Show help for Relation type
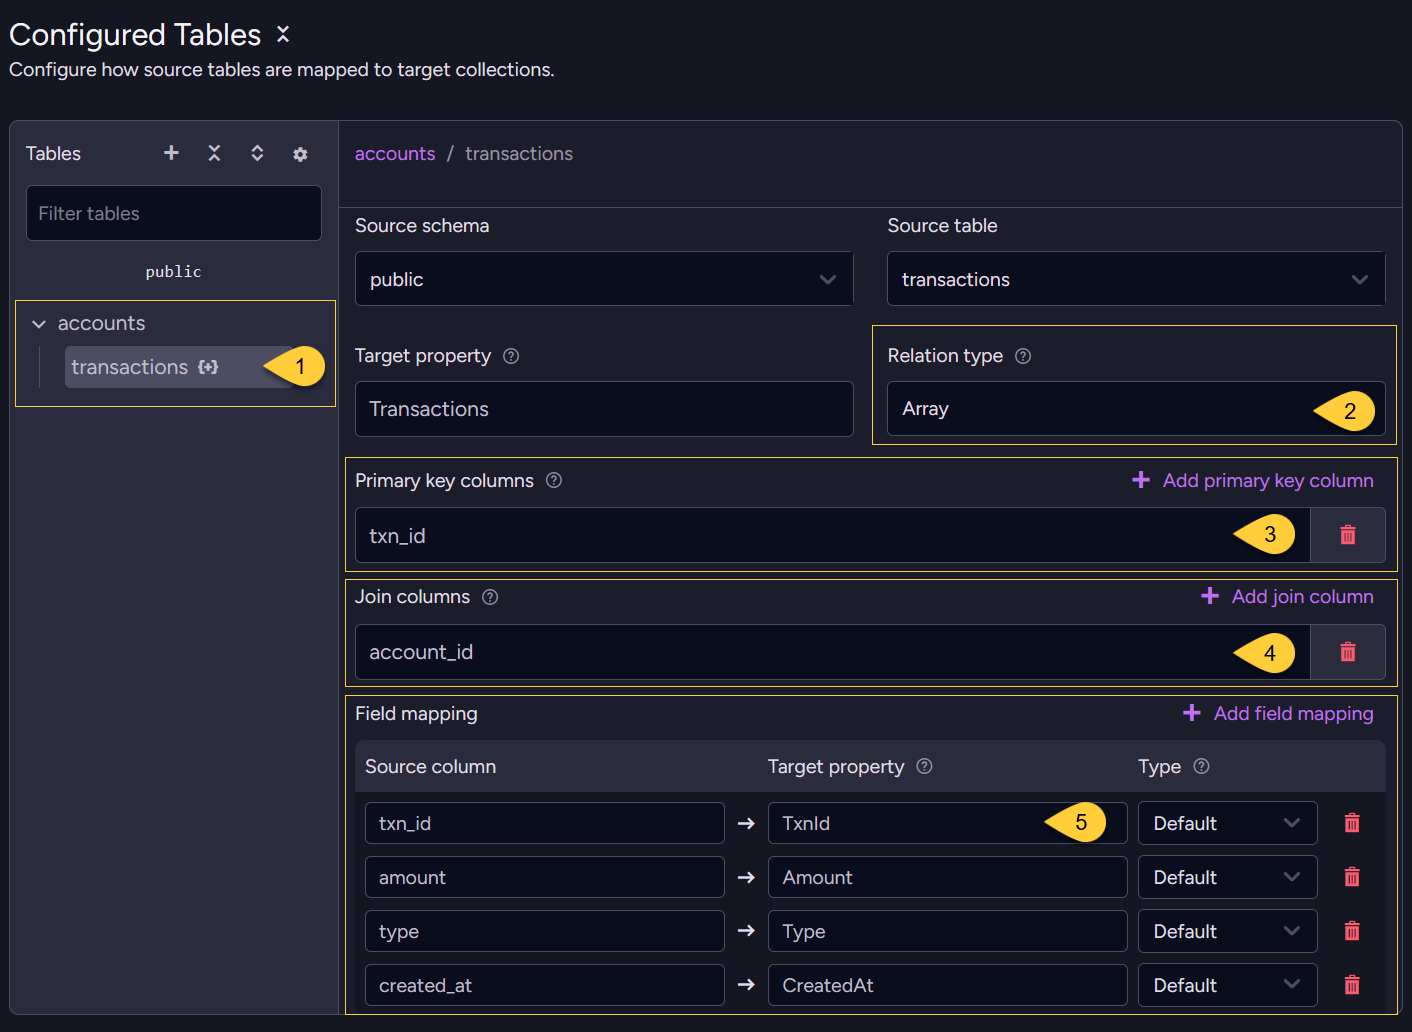The height and width of the screenshot is (1032, 1412). [x=1023, y=356]
